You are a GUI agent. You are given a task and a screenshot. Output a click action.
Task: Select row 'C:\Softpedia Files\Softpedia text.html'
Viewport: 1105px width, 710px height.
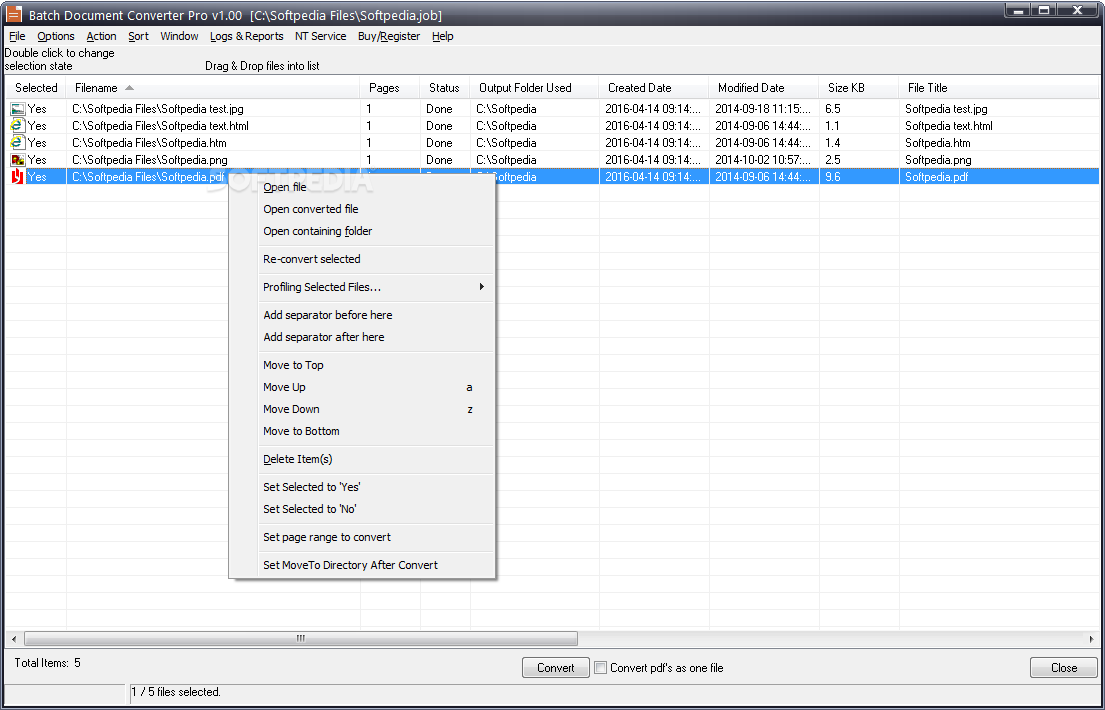pyautogui.click(x=552, y=126)
